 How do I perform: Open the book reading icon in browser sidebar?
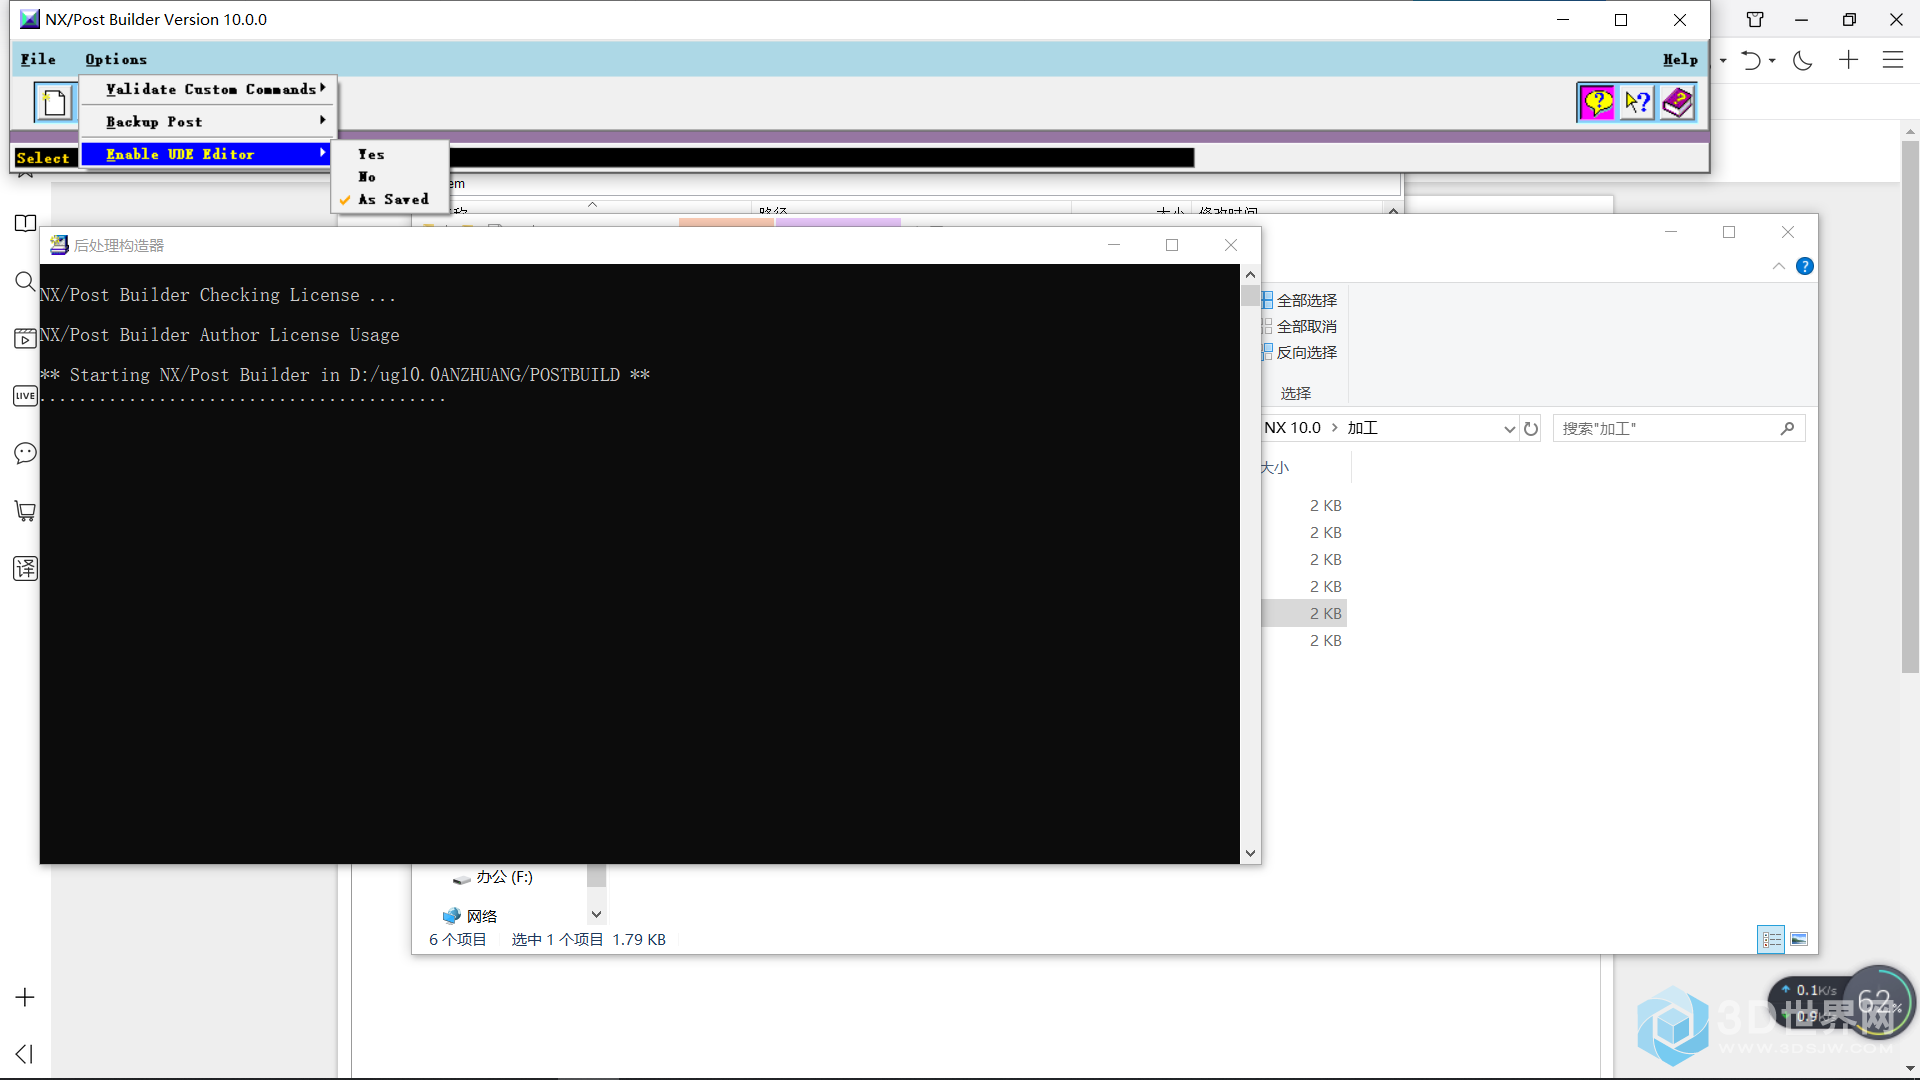click(x=26, y=223)
